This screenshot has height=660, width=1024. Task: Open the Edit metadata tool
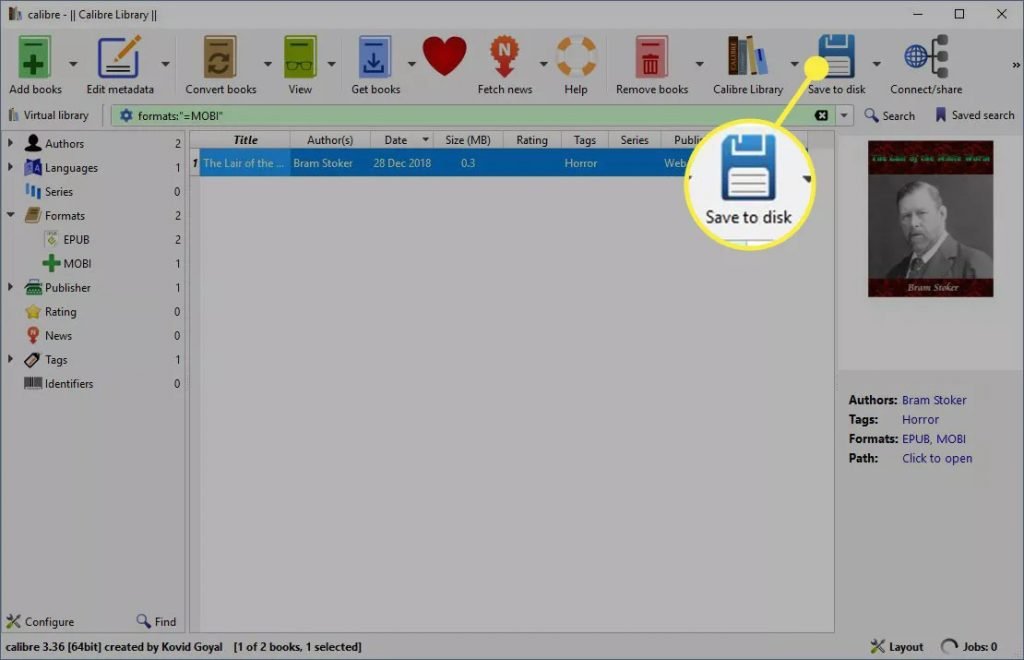pyautogui.click(x=119, y=57)
